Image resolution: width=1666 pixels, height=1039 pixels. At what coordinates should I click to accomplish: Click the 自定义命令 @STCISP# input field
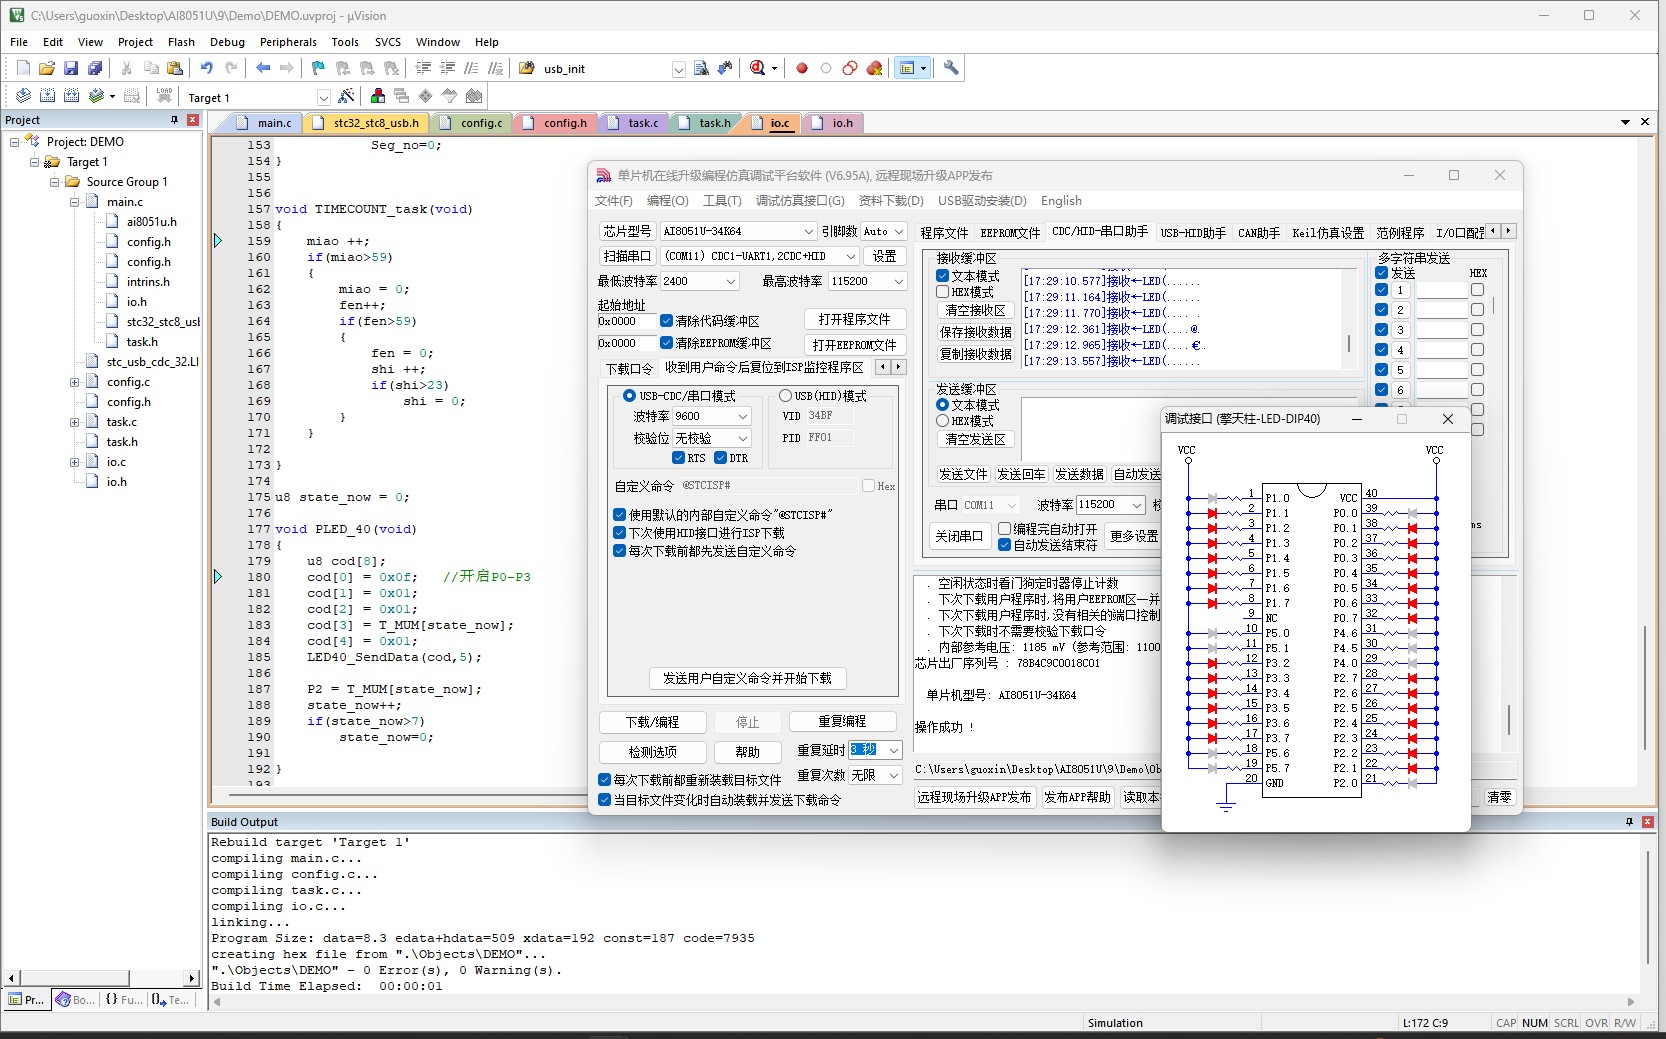[767, 486]
